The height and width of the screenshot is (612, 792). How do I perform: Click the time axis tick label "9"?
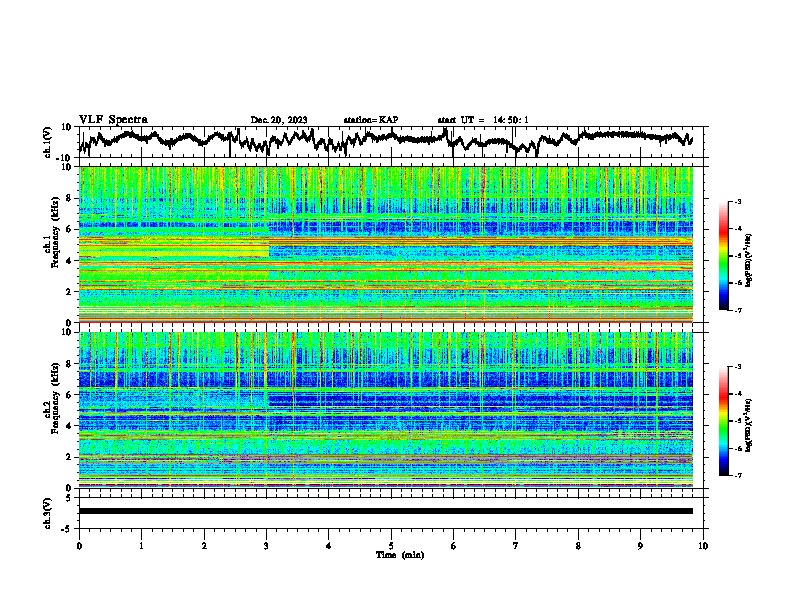pos(640,546)
